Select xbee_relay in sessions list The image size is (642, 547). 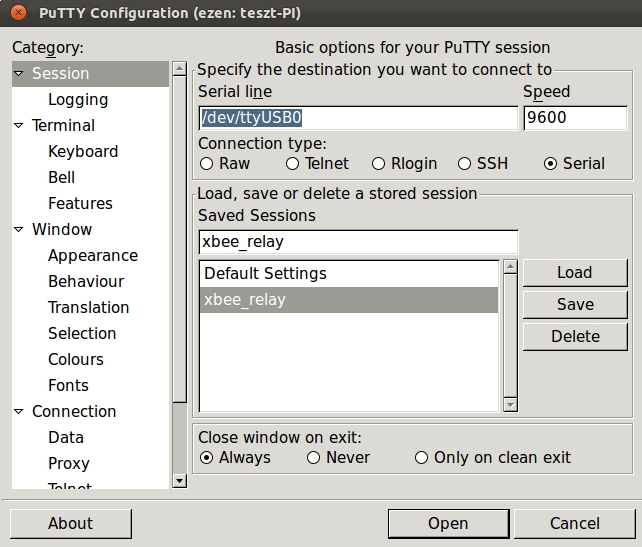[349, 300]
